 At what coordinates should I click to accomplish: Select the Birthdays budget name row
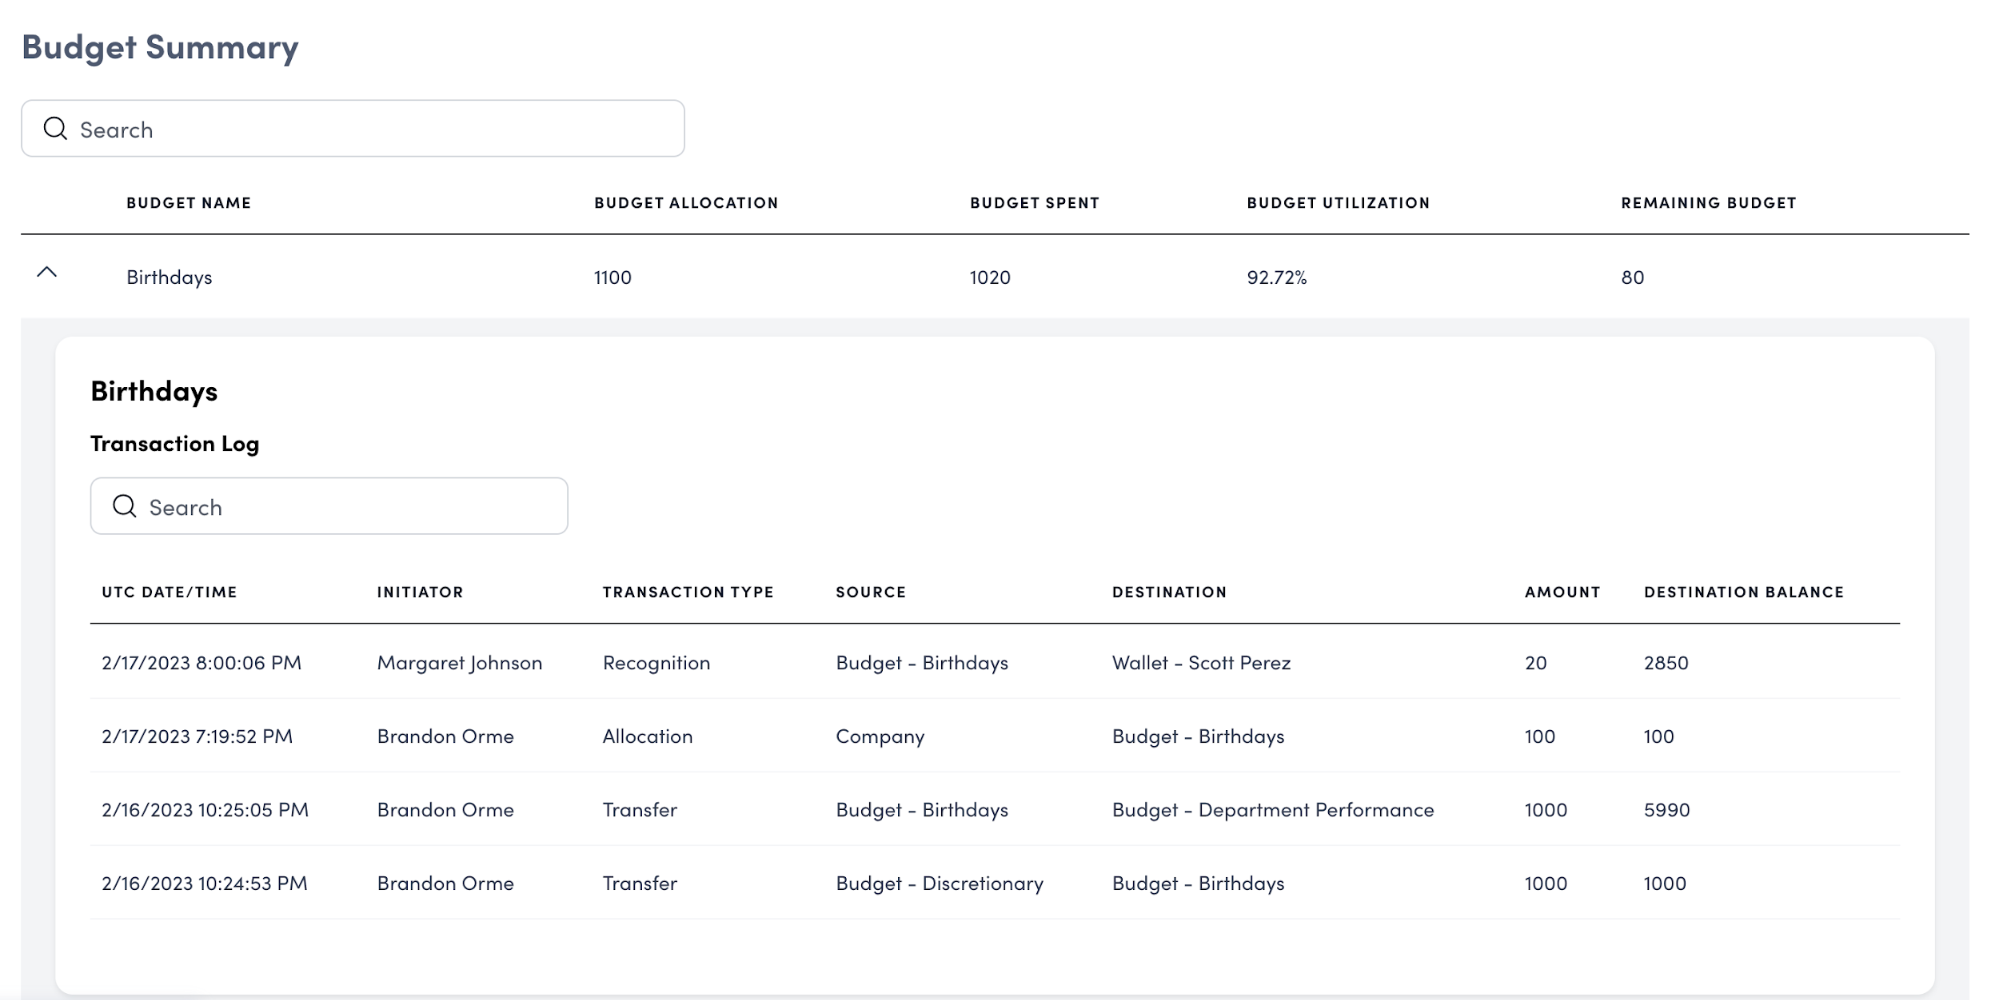click(x=169, y=277)
